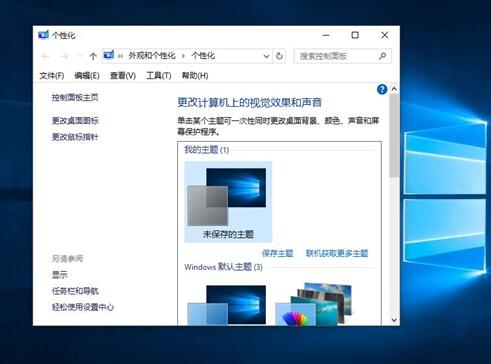Click the 个性化 window title icon
Viewport: 491px width, 364px height.
point(43,35)
